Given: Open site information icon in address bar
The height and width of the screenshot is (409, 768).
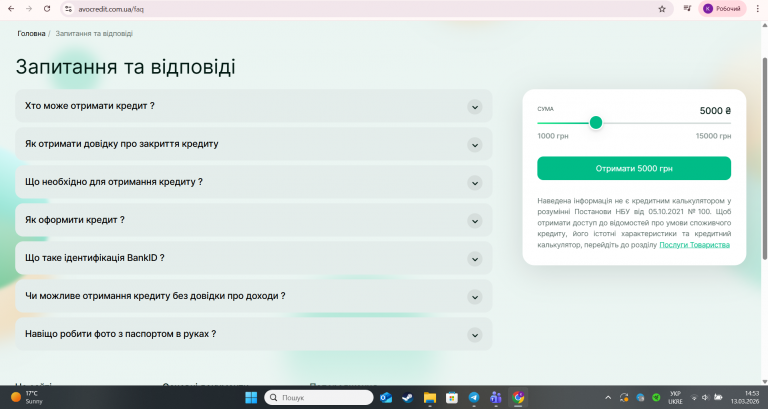Looking at the screenshot, I should pyautogui.click(x=69, y=9).
